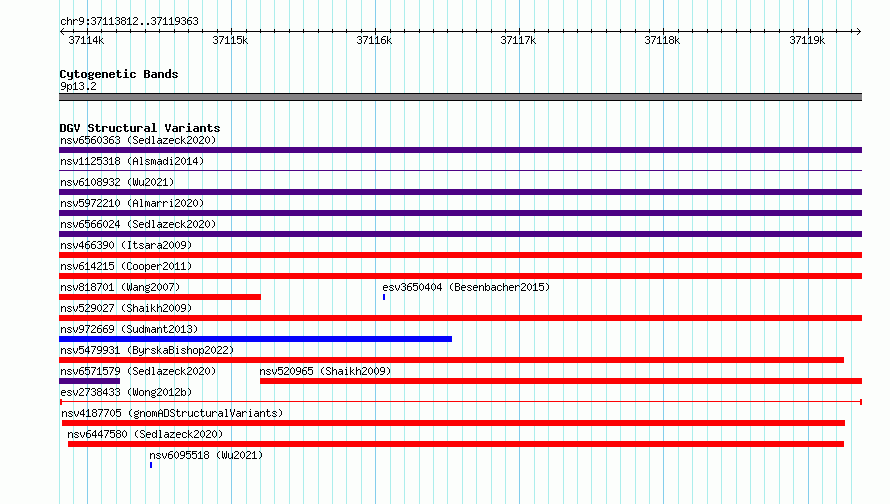Image resolution: width=890 pixels, height=504 pixels.
Task: Open the nsv5479931 (ByrskaBishop2022) label
Action: [147, 350]
